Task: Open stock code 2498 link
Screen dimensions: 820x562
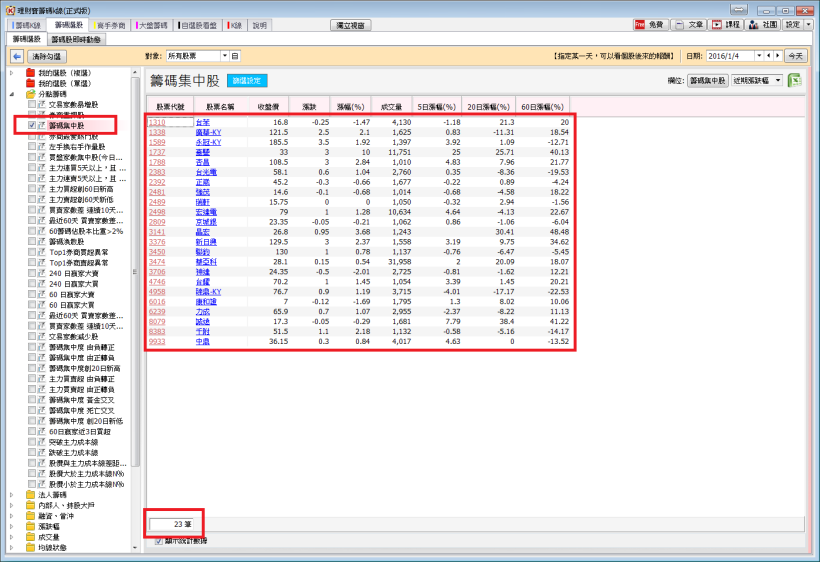Action: pos(157,211)
